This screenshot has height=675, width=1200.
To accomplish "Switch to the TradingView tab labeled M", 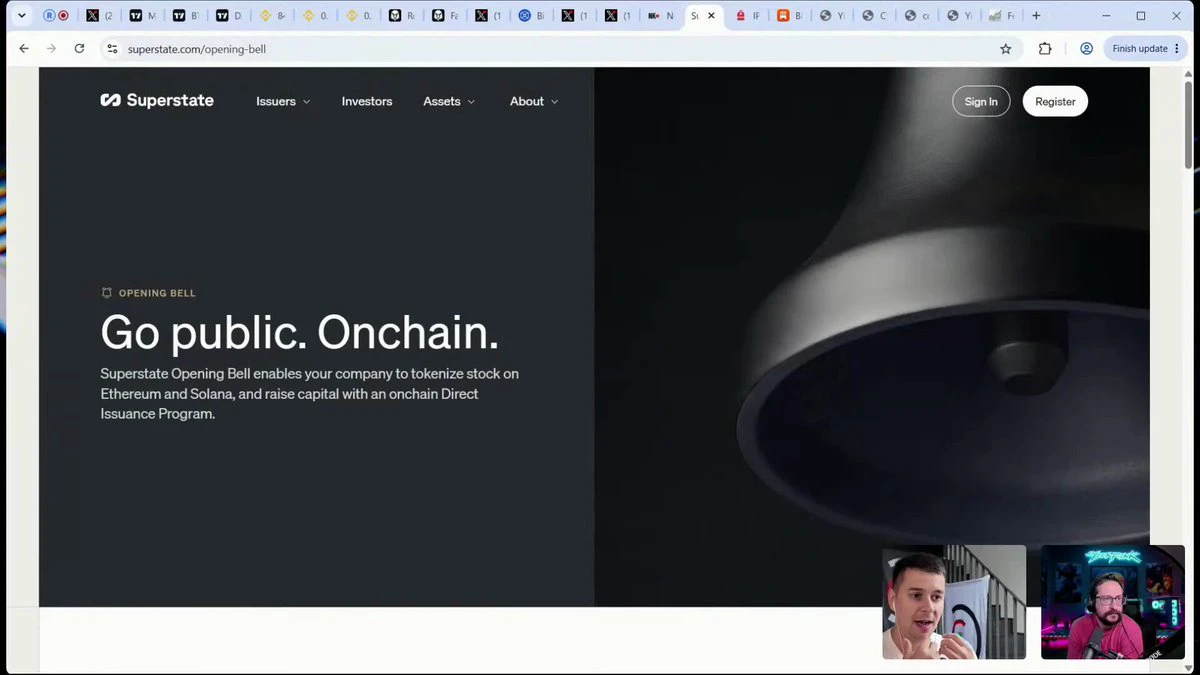I will point(143,16).
